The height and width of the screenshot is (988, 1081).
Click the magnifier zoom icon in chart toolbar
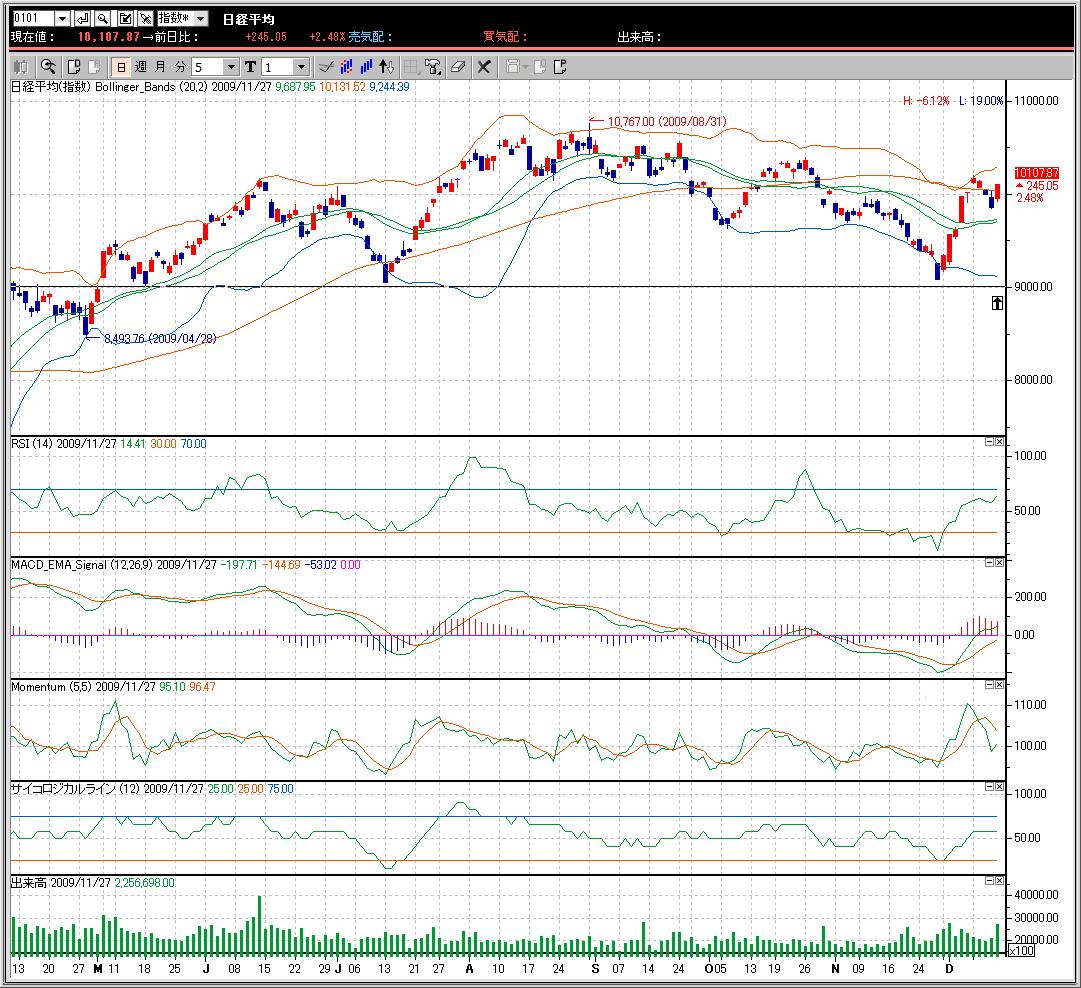[x=47, y=67]
